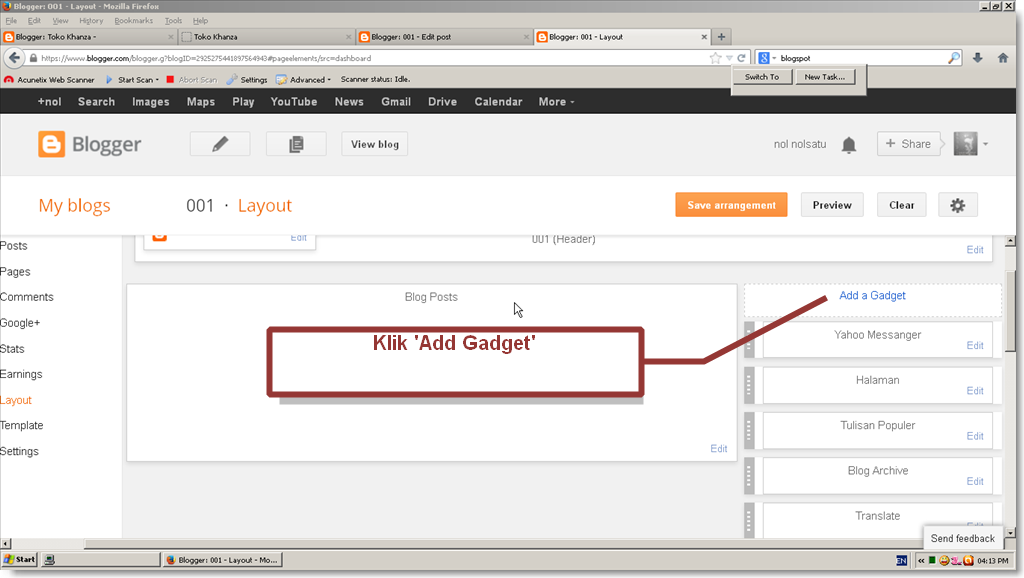Open Stats in the sidebar
Viewport: 1024px width, 578px height.
(12, 349)
